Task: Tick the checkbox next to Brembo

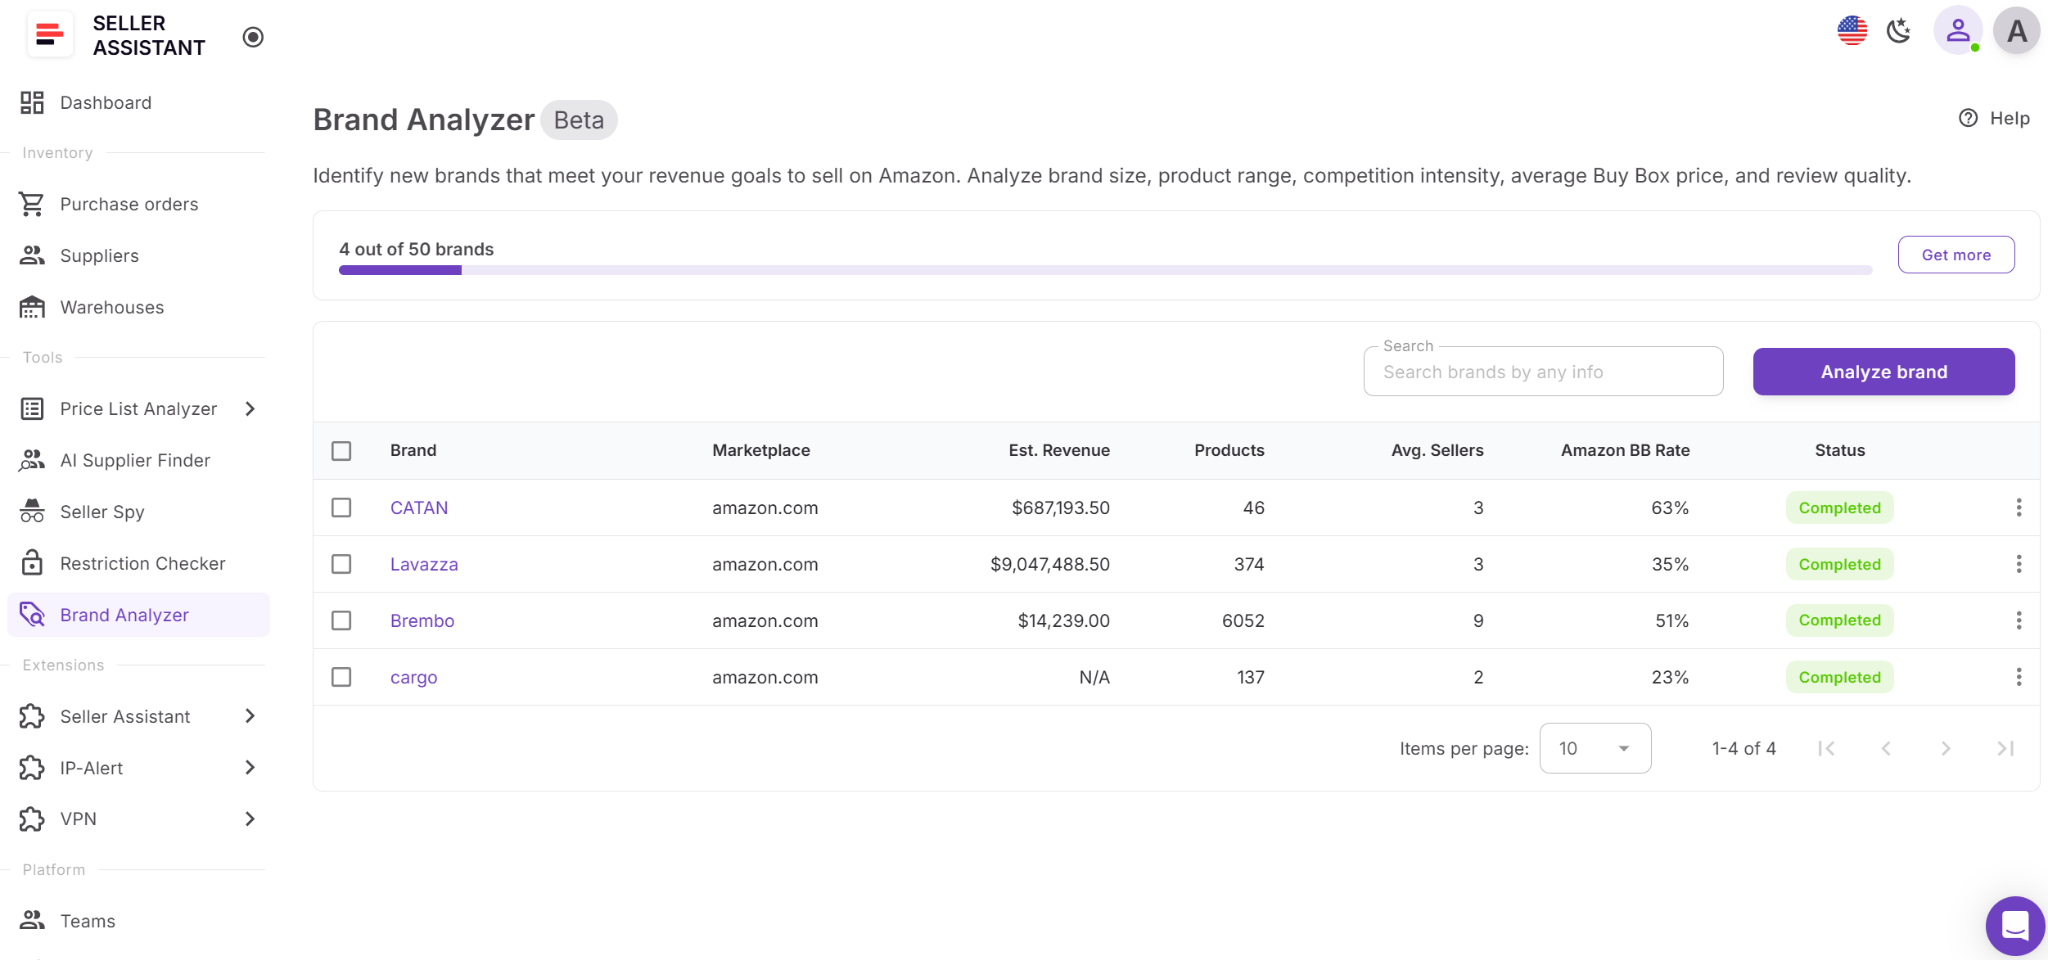Action: click(341, 620)
